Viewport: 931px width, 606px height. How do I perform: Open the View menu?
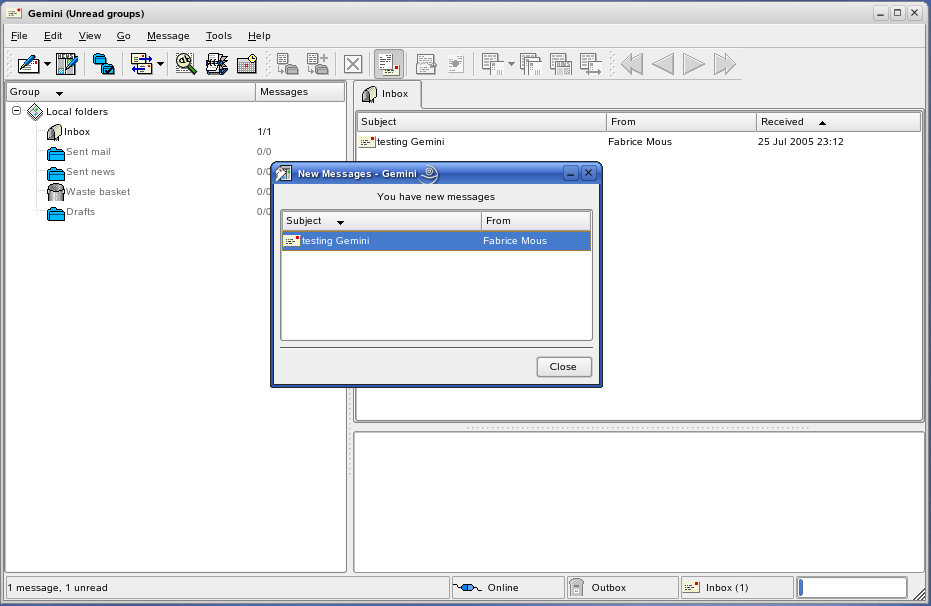pos(90,36)
